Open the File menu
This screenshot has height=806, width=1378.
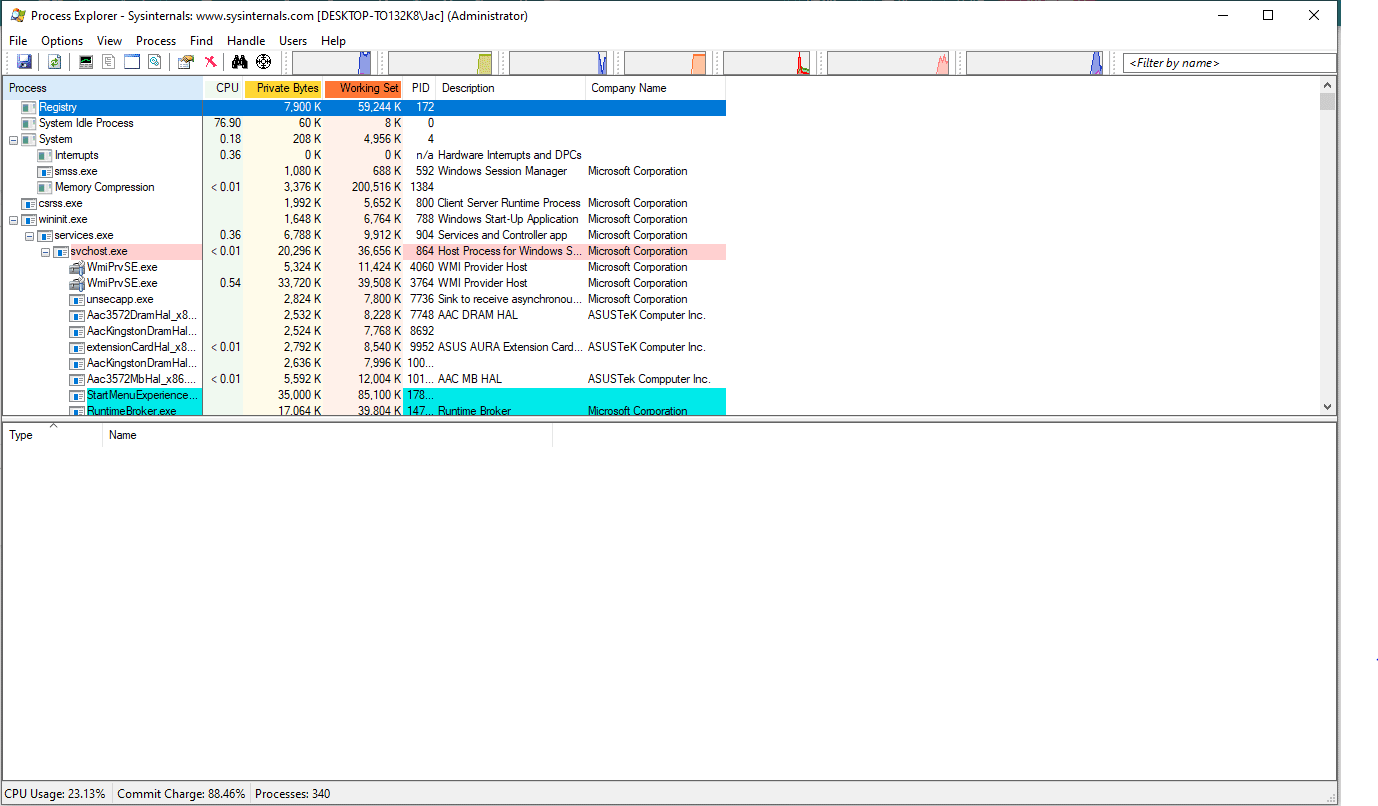click(18, 41)
